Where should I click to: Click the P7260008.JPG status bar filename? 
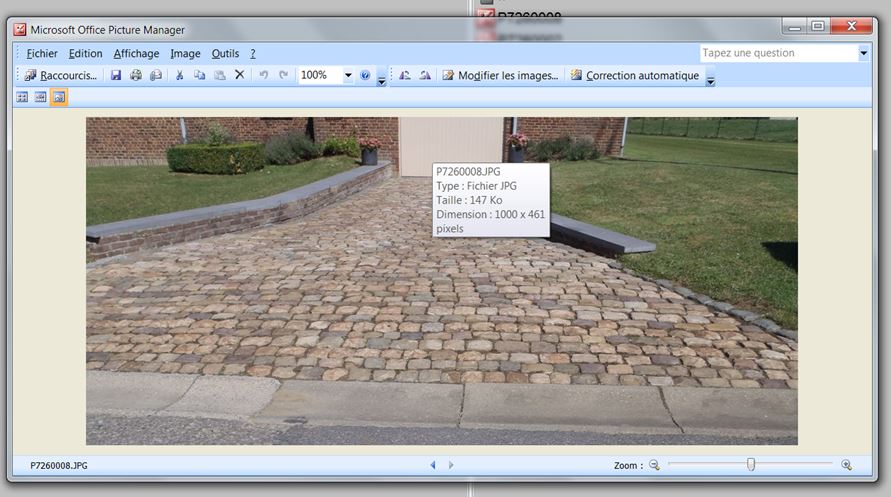(59, 465)
